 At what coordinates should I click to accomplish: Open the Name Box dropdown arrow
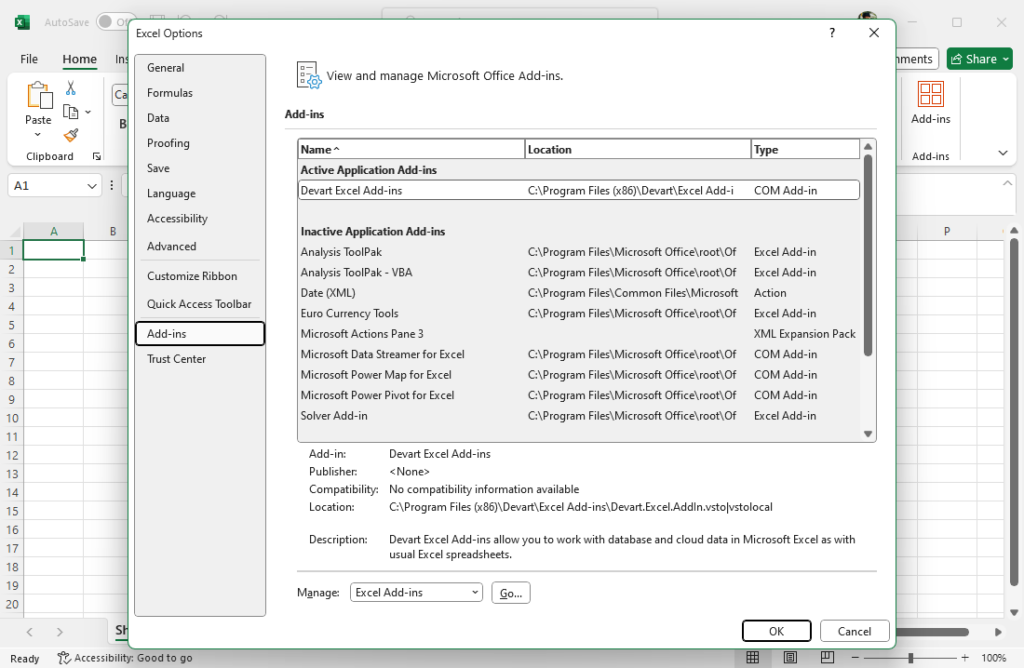click(91, 186)
